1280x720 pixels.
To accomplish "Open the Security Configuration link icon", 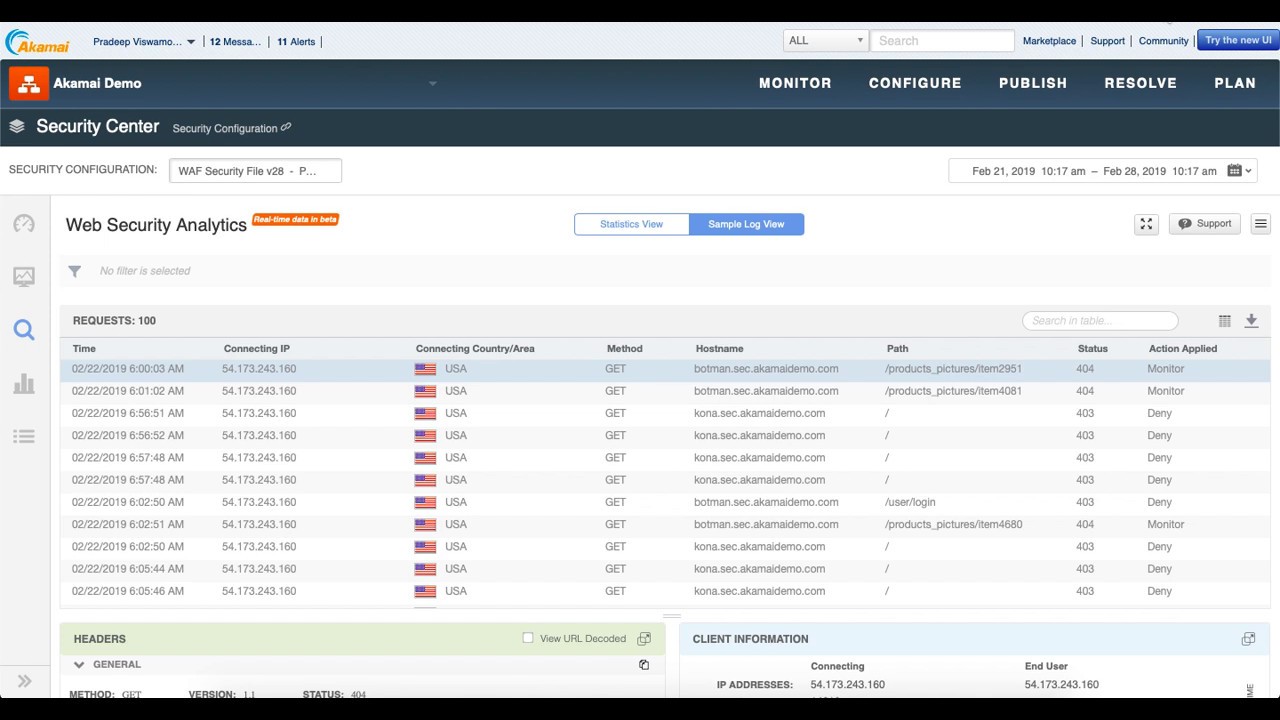I will [x=286, y=127].
